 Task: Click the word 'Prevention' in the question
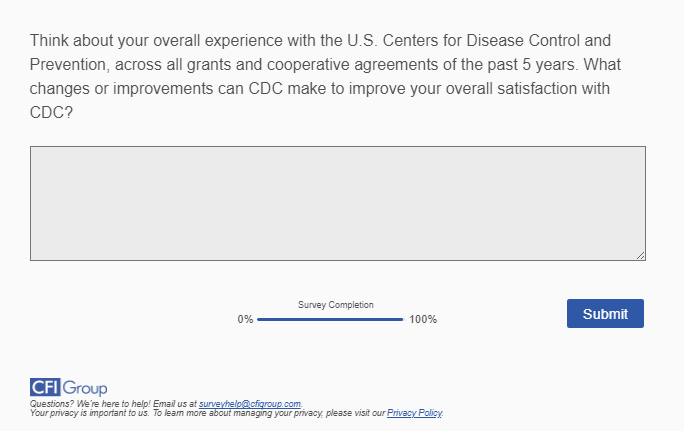[67, 66]
